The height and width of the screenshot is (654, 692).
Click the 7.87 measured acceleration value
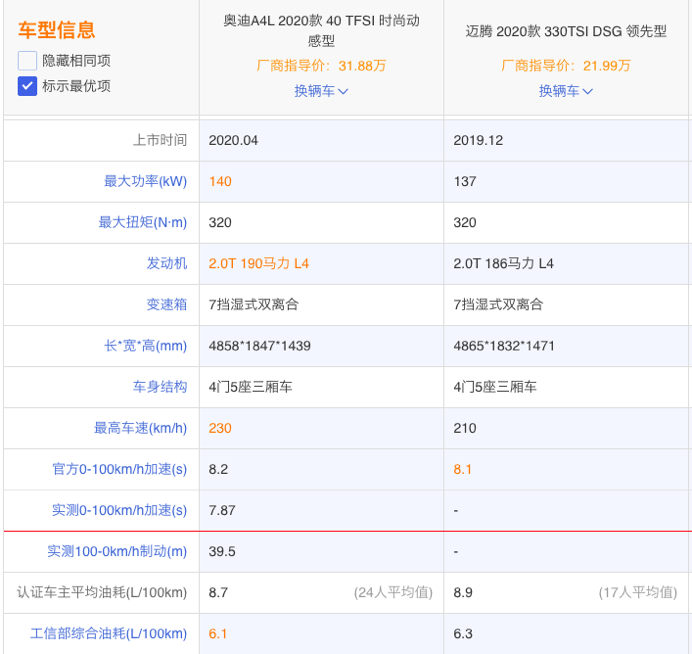(222, 510)
